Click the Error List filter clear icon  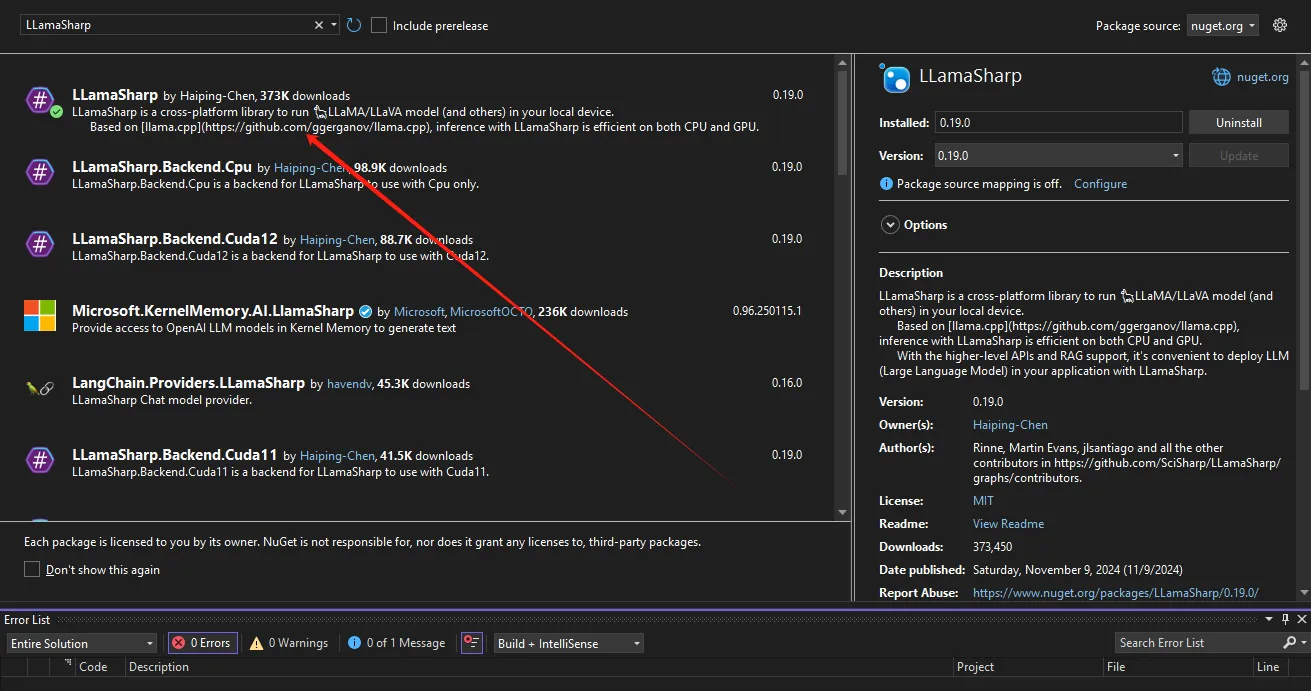tap(472, 643)
